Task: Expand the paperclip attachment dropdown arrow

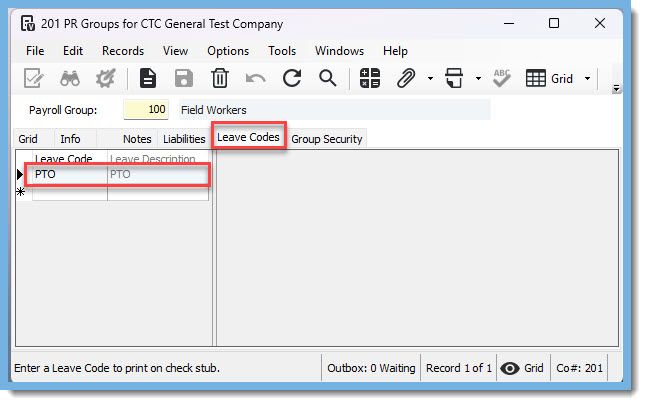Action: click(x=430, y=78)
